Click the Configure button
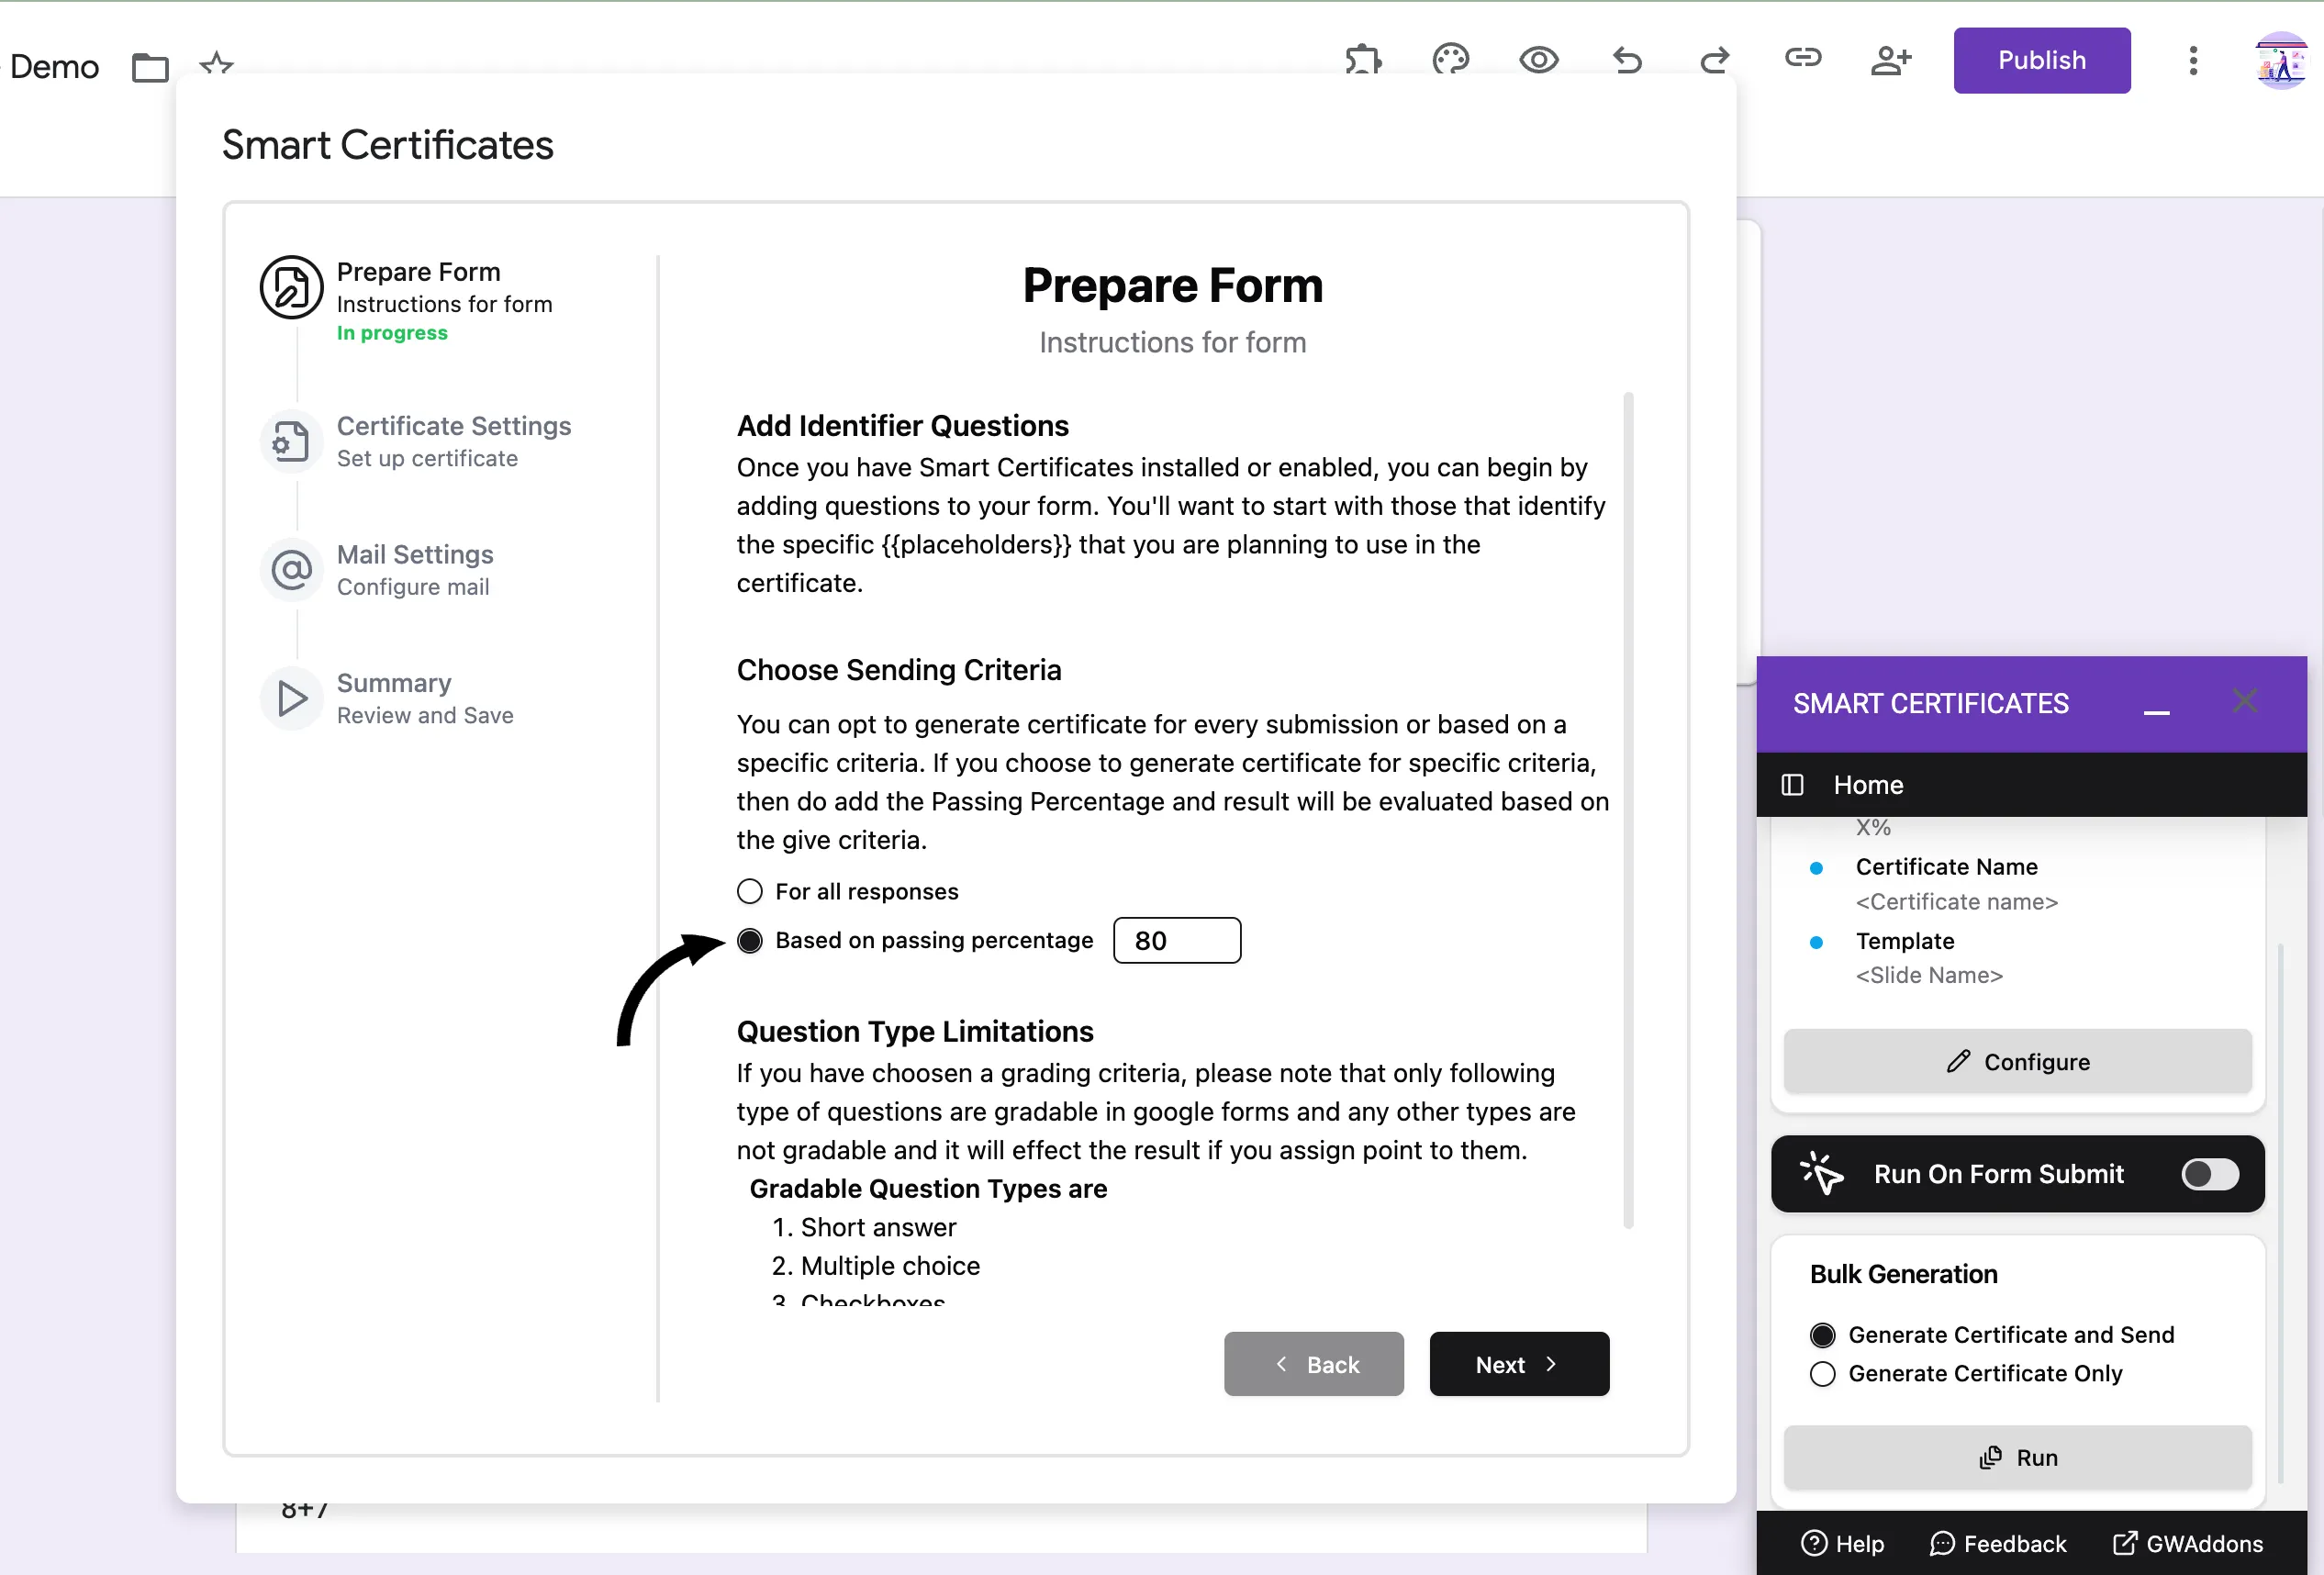This screenshot has width=2324, height=1575. pos(2018,1061)
